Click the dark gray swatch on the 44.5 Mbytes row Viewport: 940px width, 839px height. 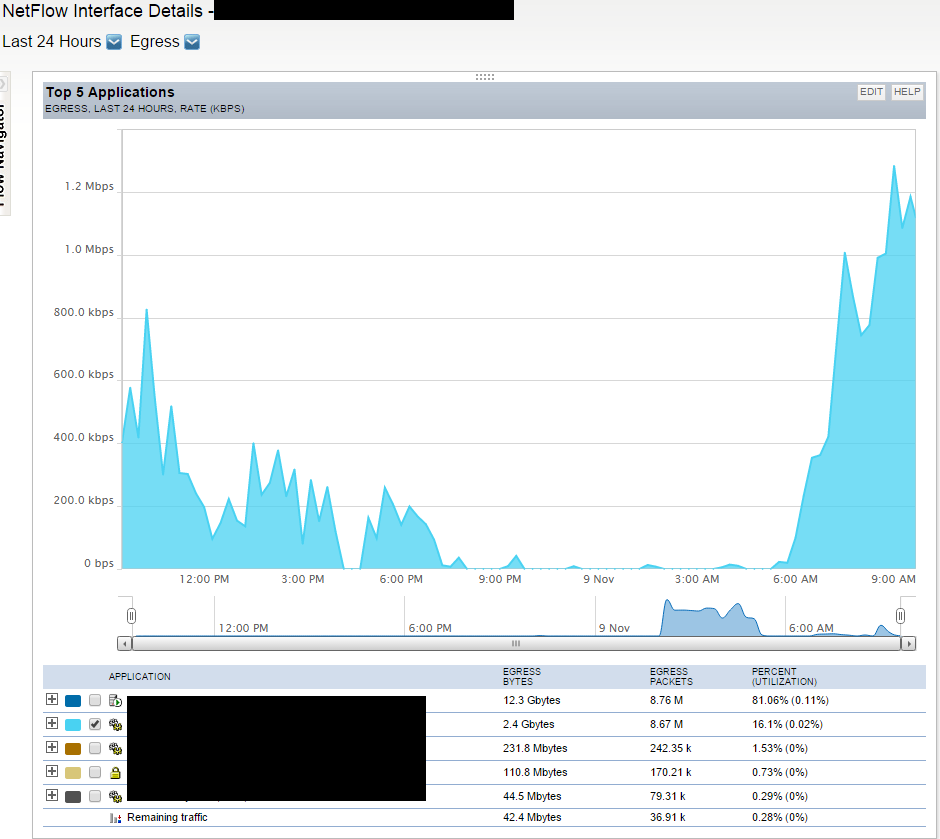point(73,796)
